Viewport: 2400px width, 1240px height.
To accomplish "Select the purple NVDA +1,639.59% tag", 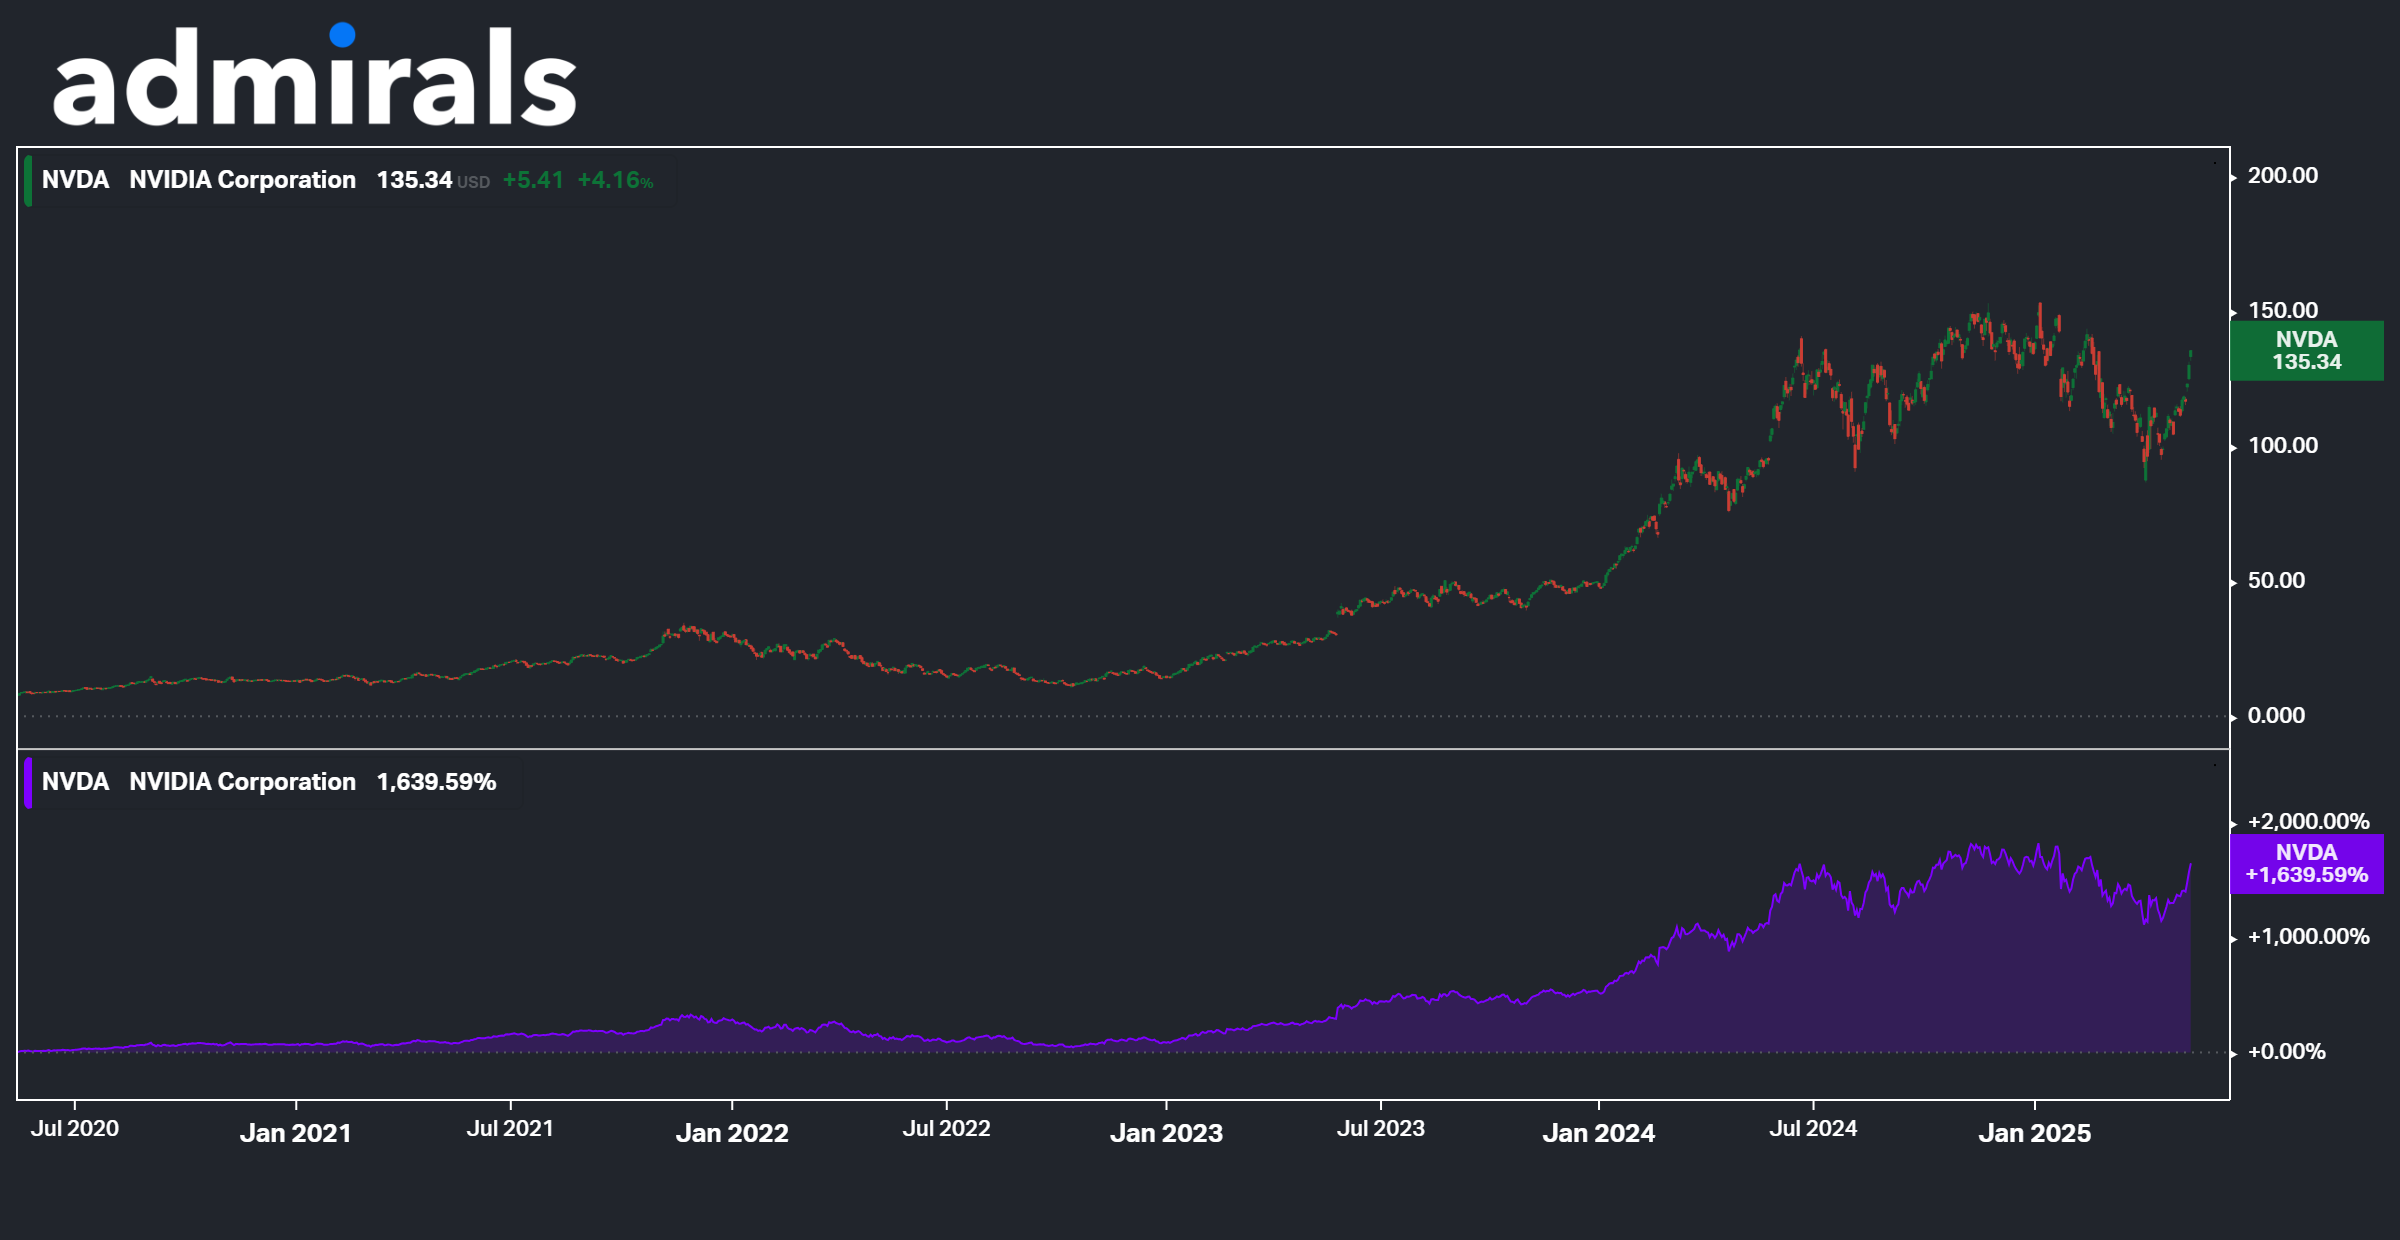I will [x=2306, y=864].
